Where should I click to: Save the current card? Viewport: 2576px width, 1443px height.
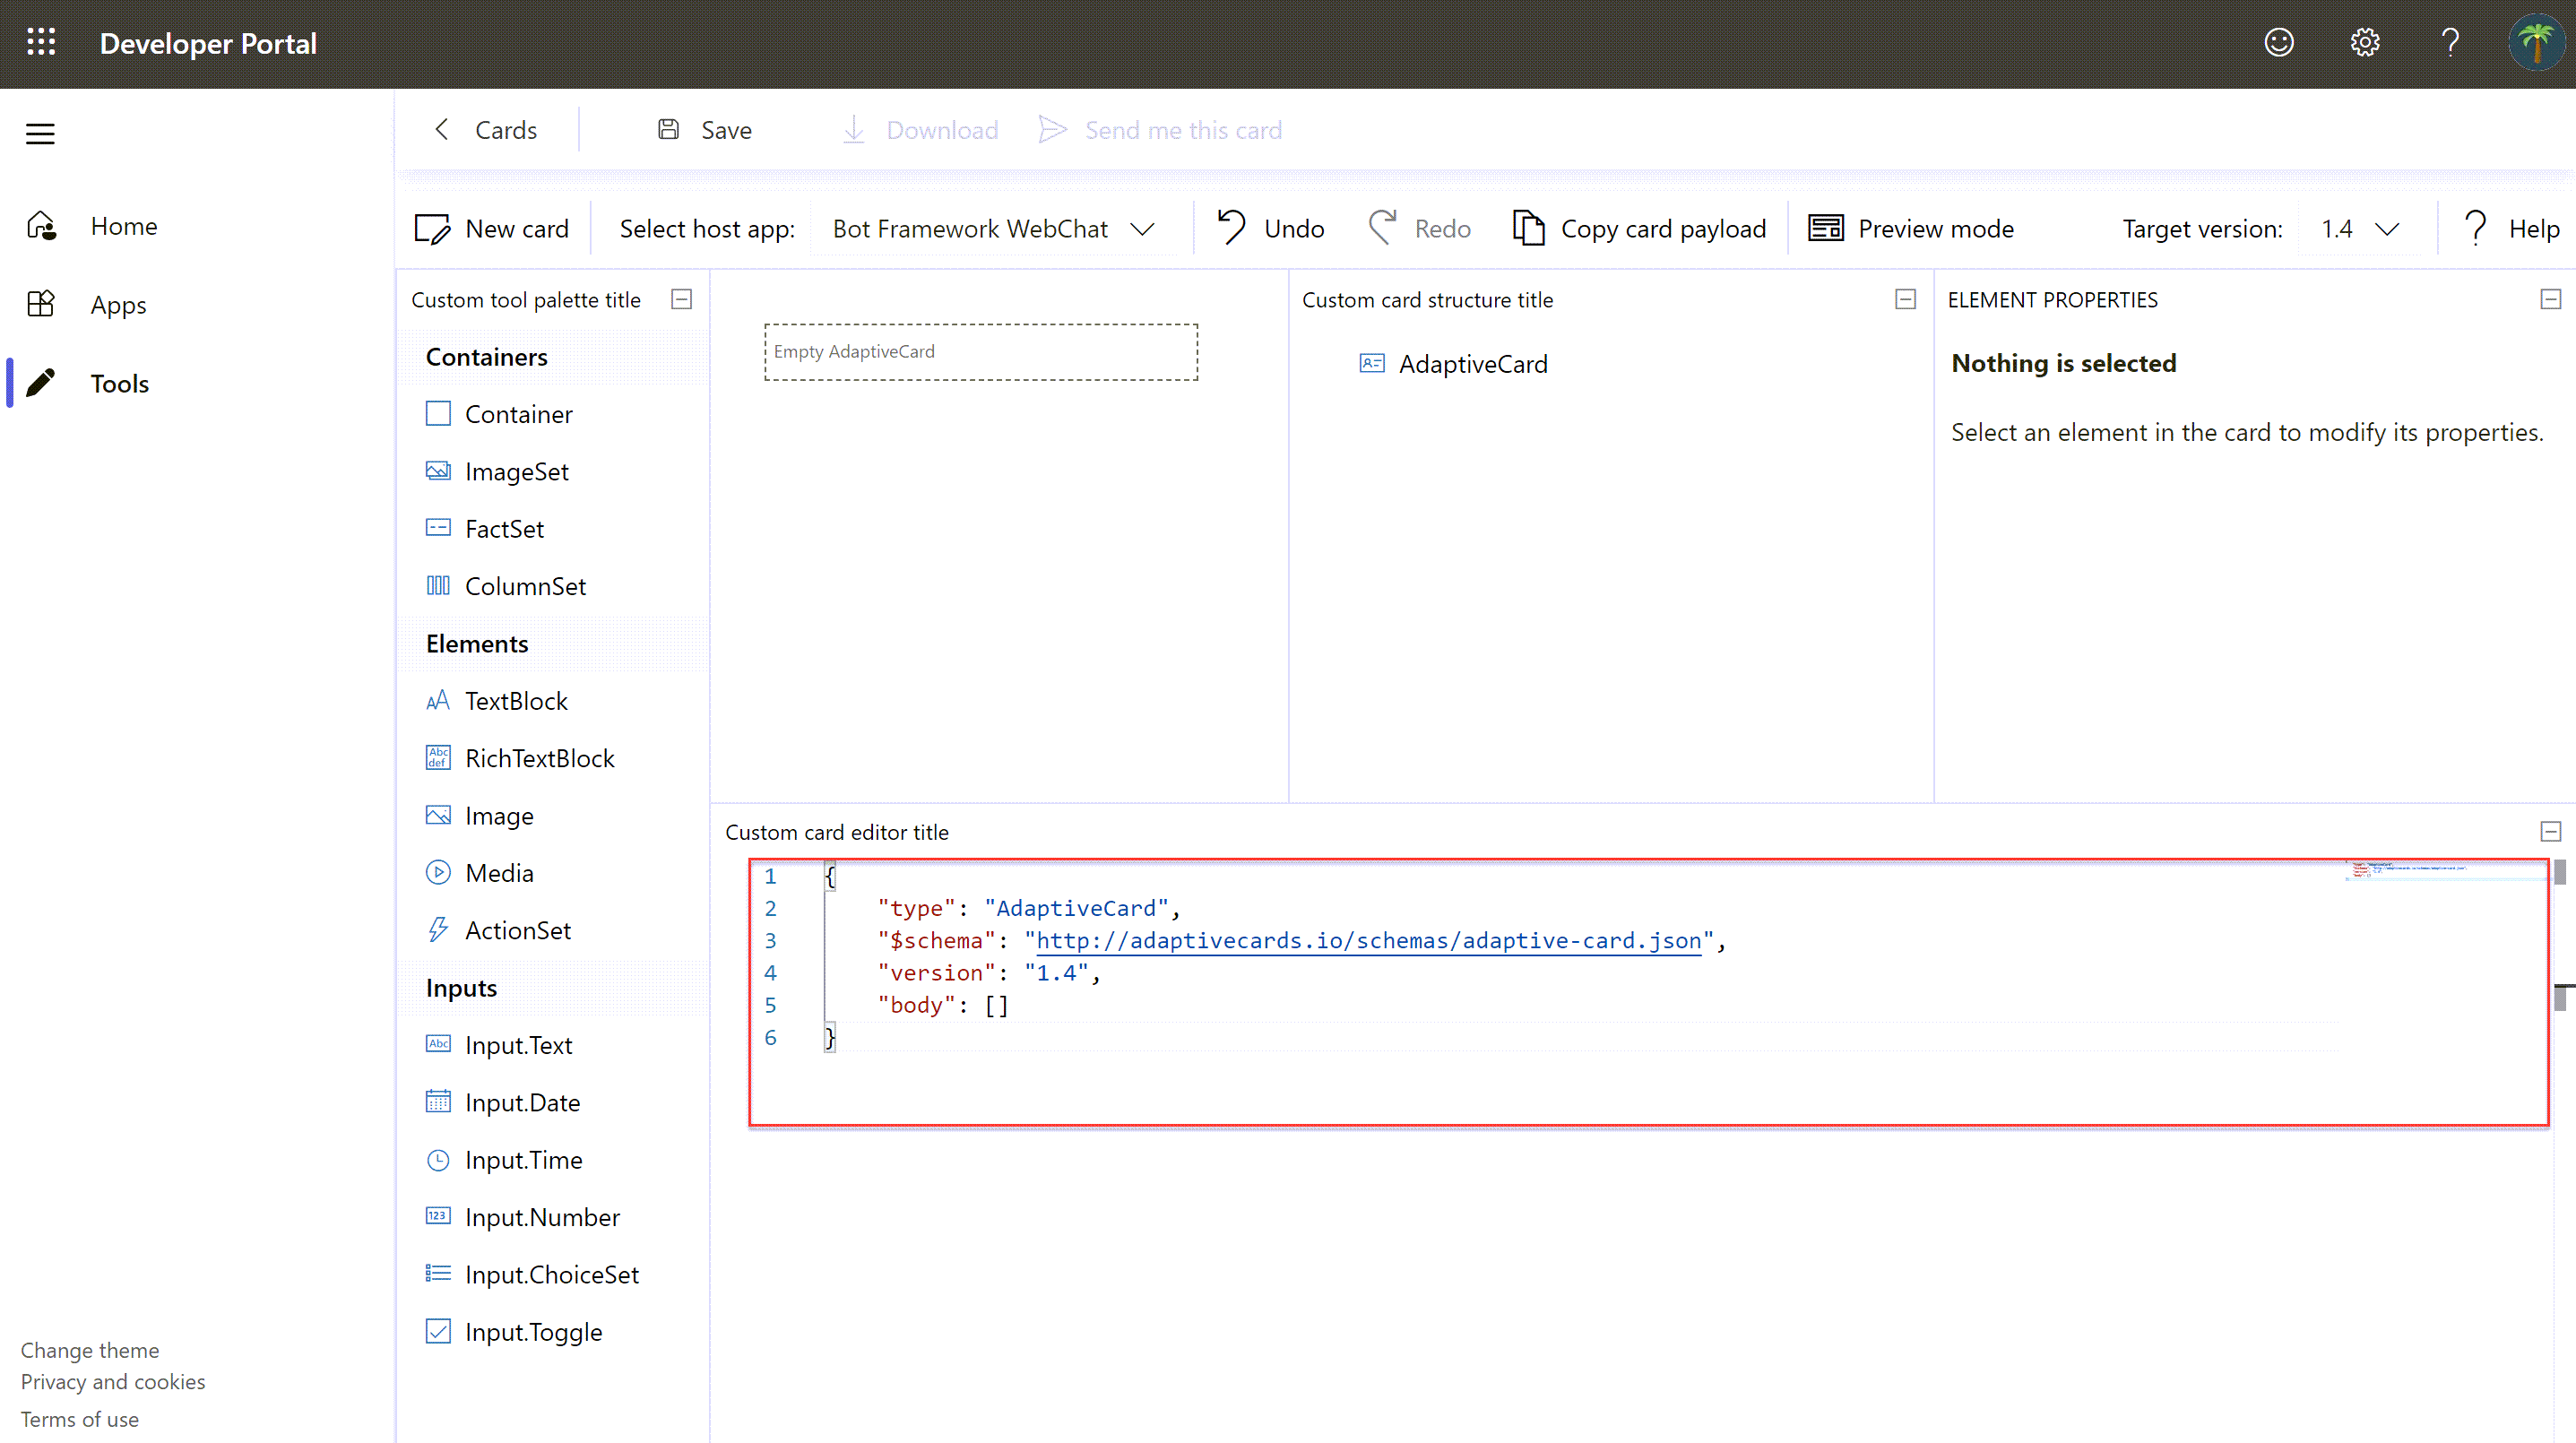[x=705, y=130]
